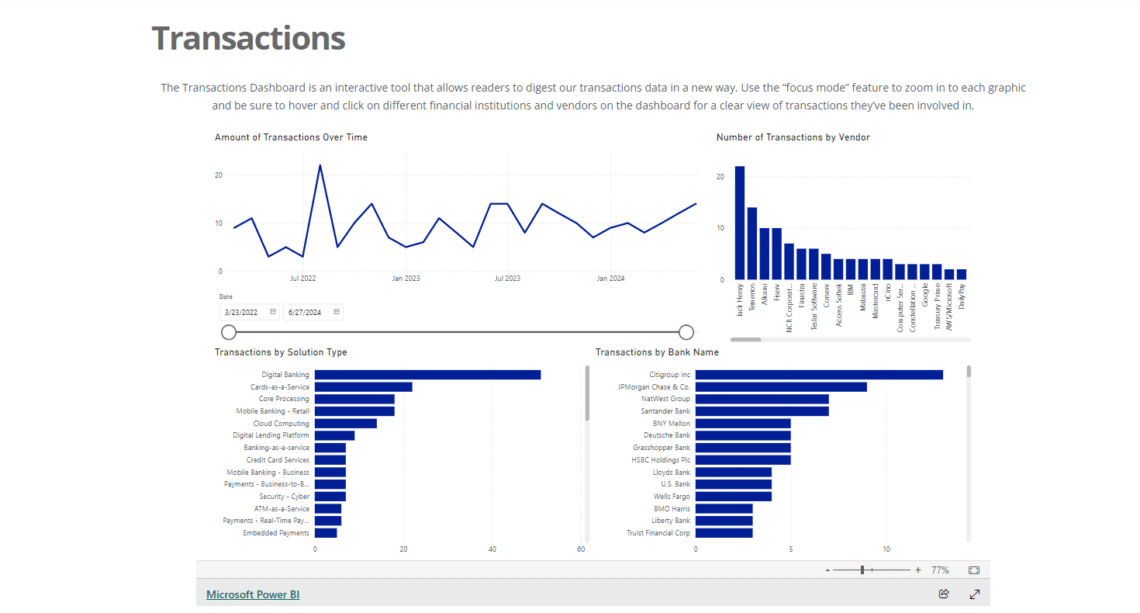Select the Cards-as-a-Service bar
The image size is (1140, 613).
(x=364, y=387)
